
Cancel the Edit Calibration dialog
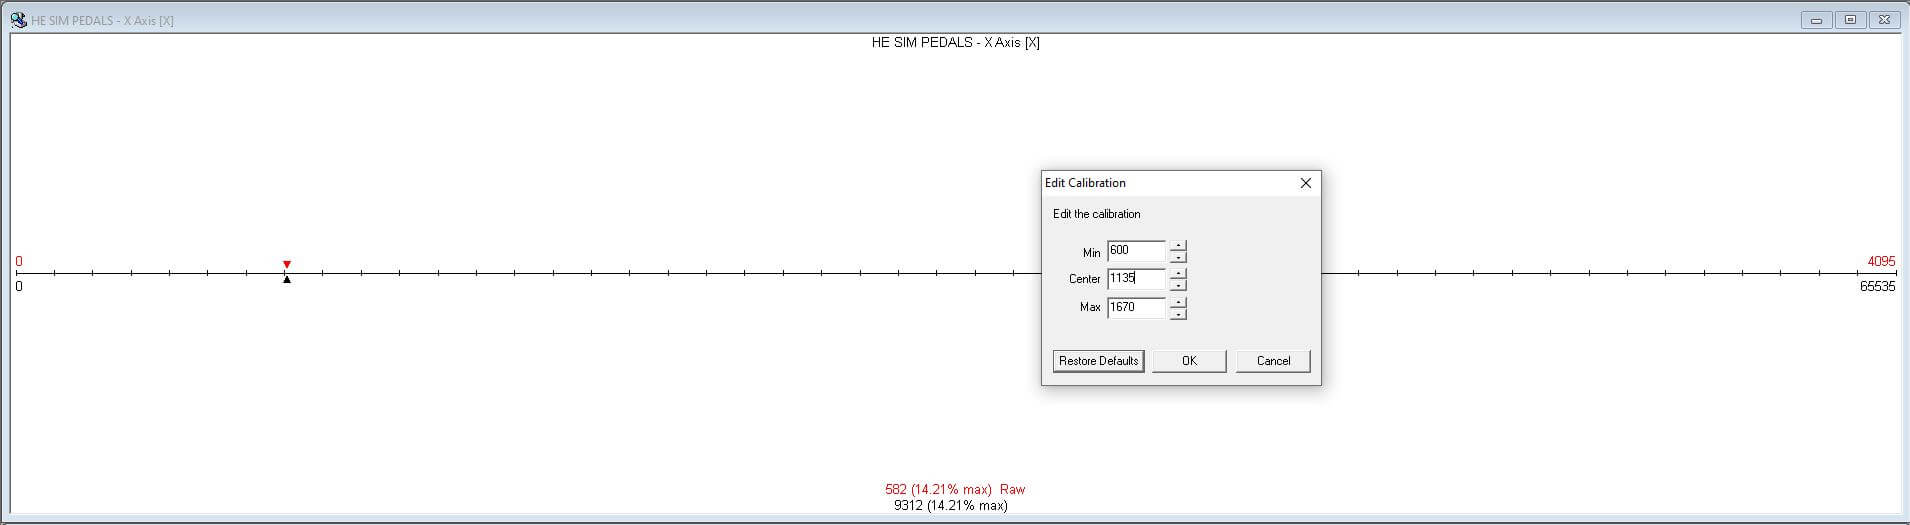pos(1273,361)
